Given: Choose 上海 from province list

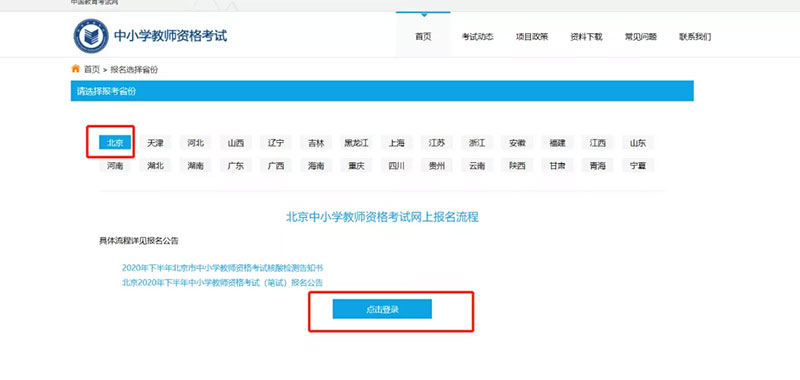Looking at the screenshot, I should pyautogui.click(x=396, y=143).
